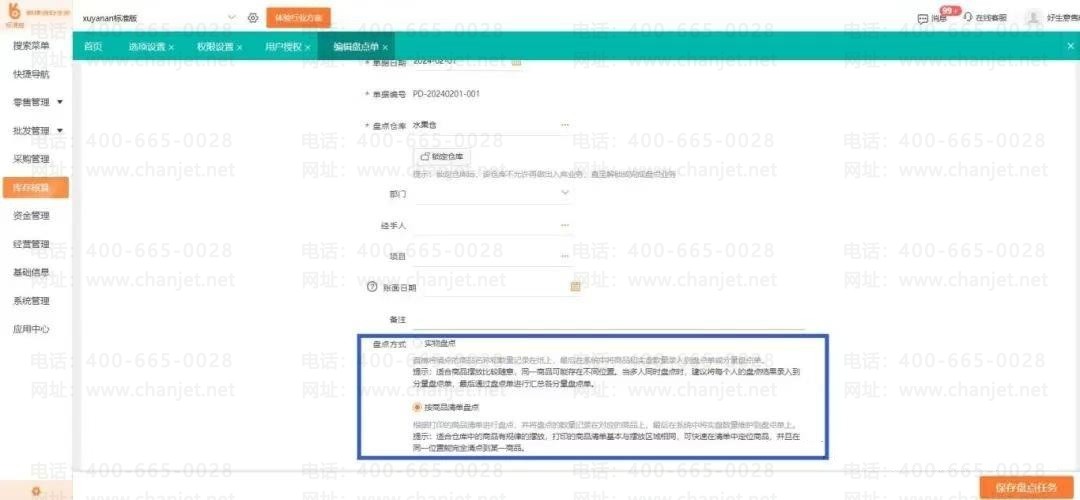
Task: Select the 实物盘点 radio option
Action: tap(417, 342)
